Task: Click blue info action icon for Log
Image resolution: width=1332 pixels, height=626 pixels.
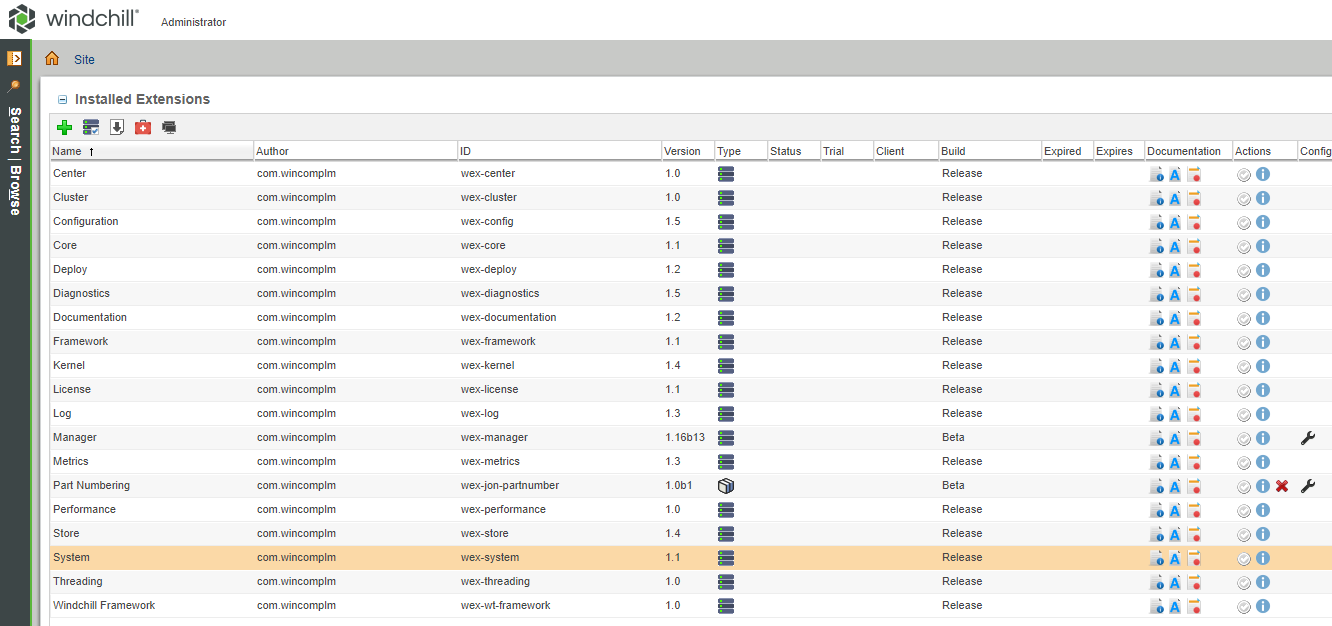Action: (x=1263, y=414)
